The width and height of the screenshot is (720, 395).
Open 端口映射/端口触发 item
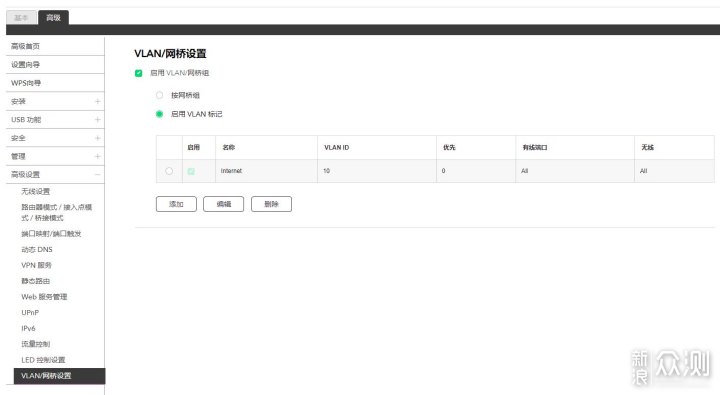[x=51, y=234]
